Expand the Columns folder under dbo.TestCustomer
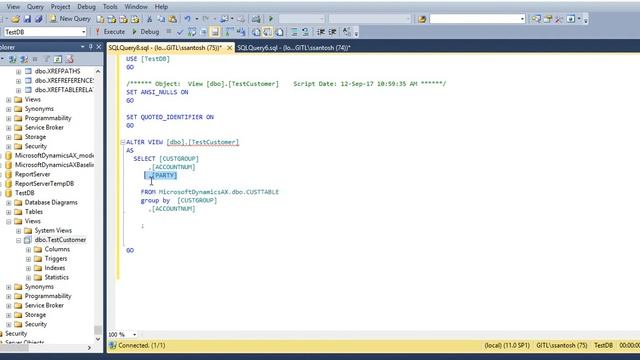Viewport: 640px width, 360px height. [x=28, y=250]
